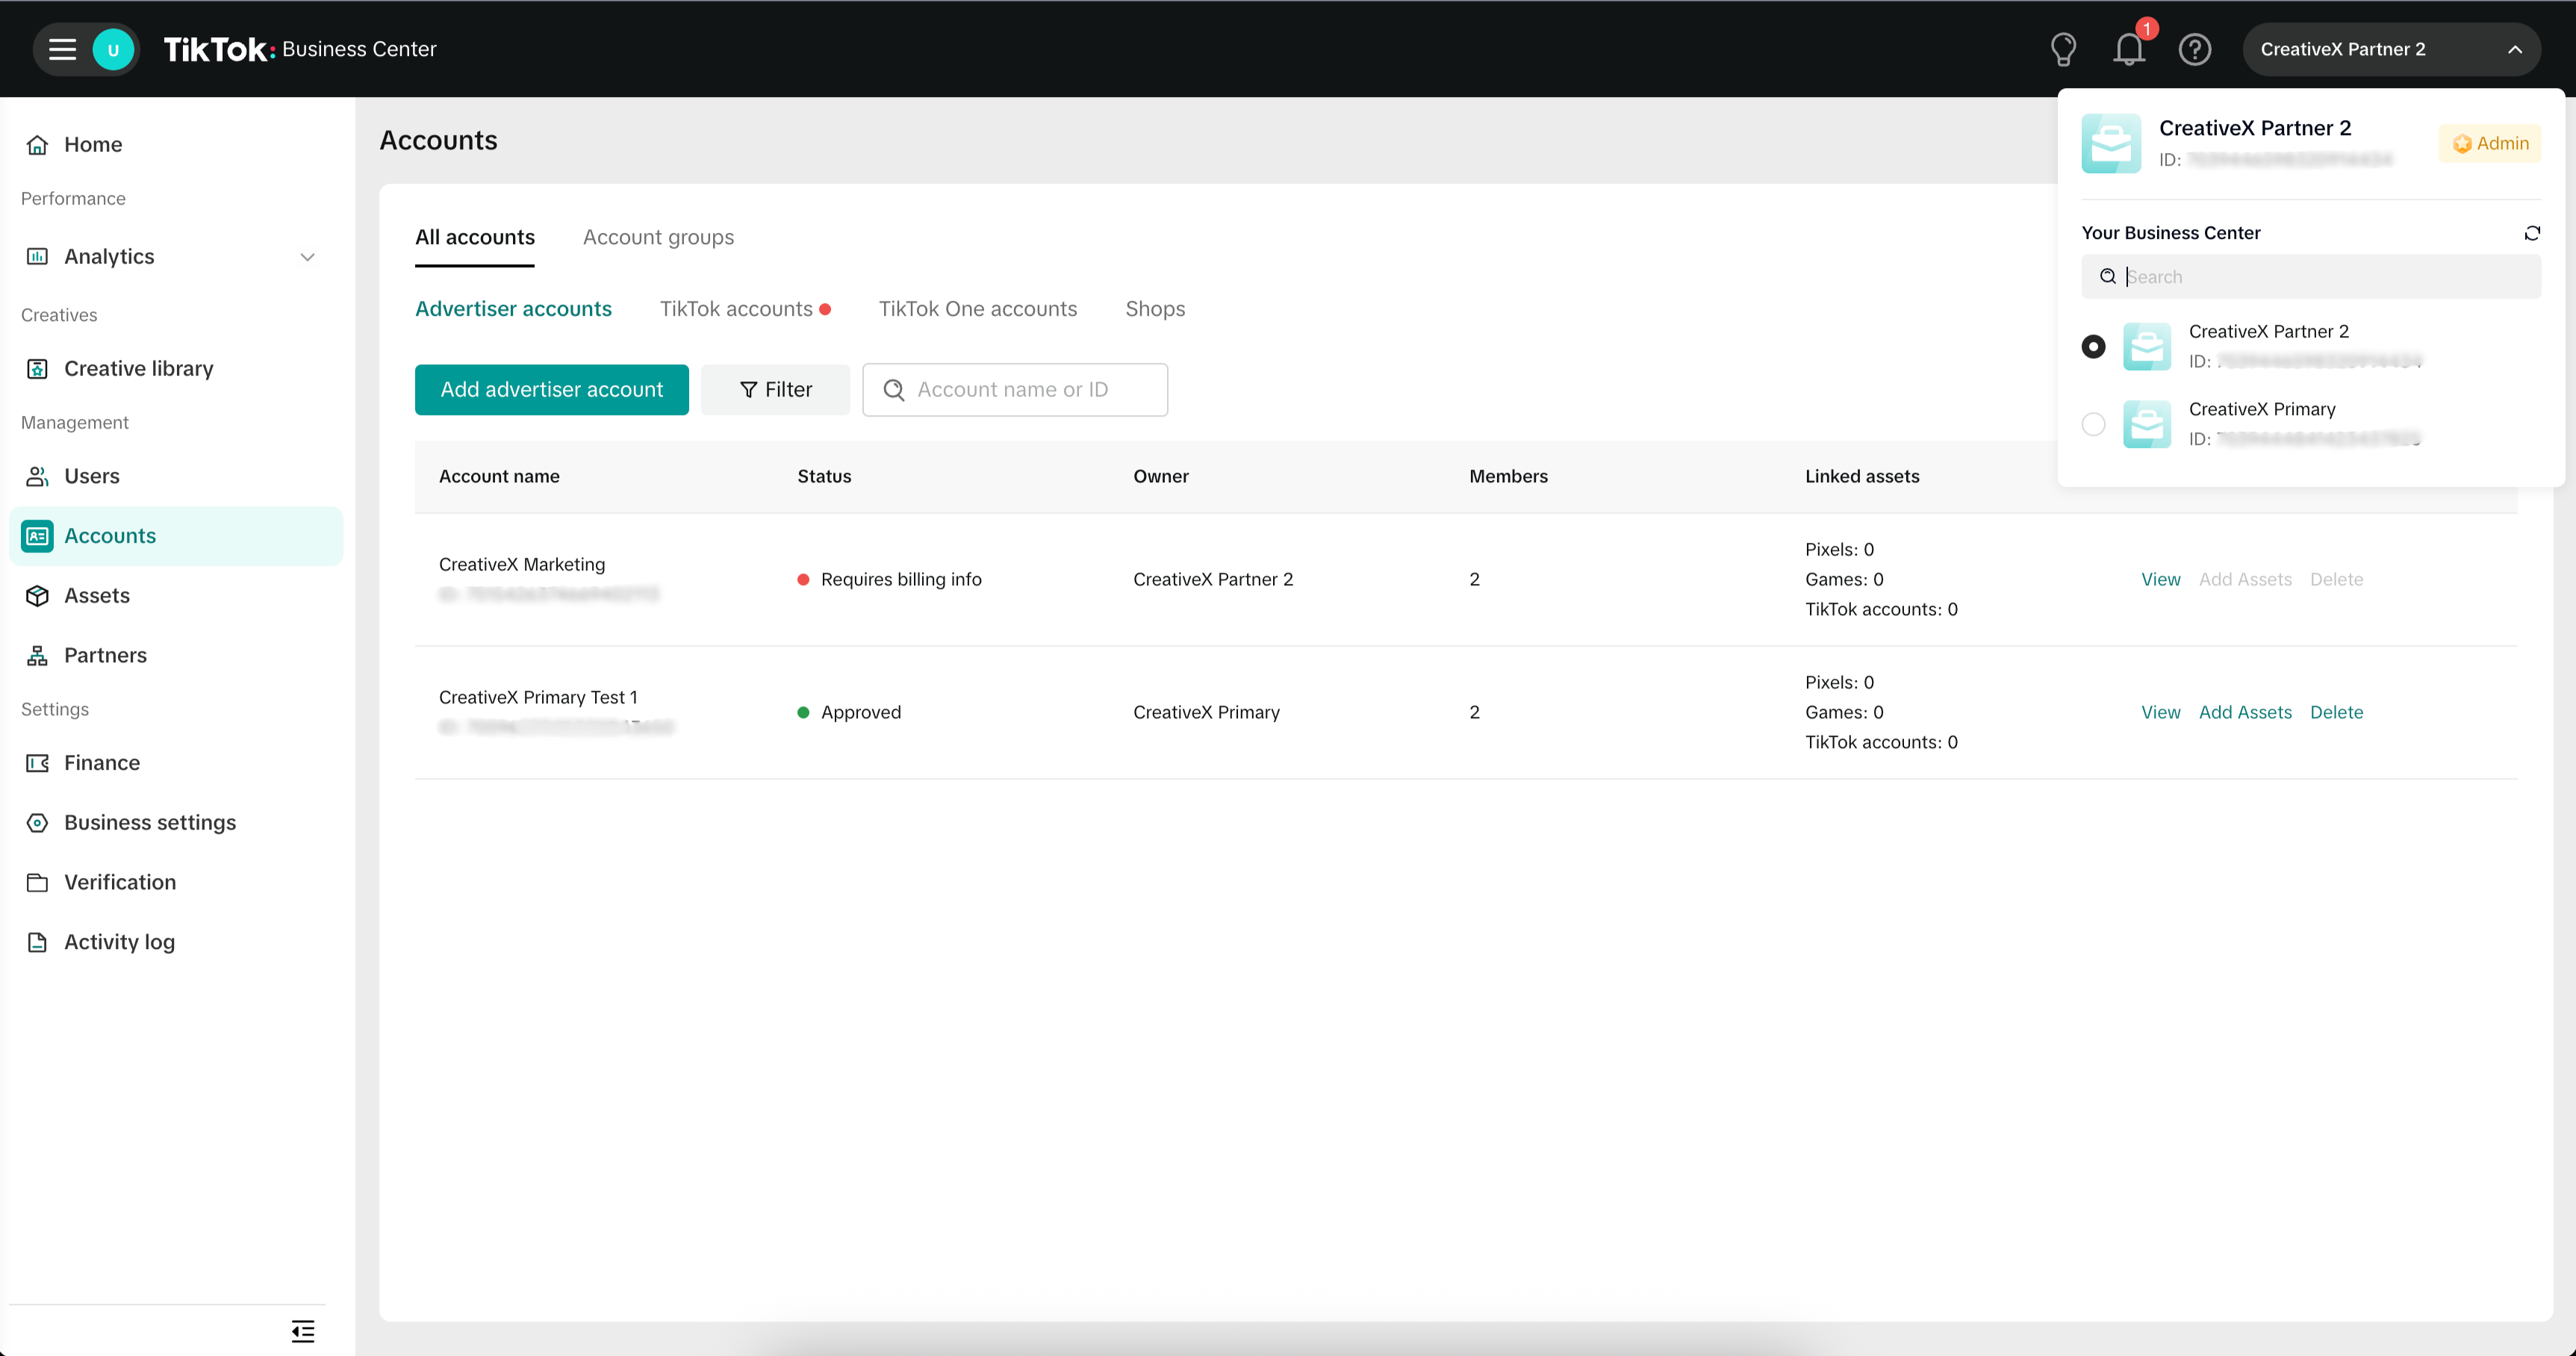Click the Analytics chart icon
The height and width of the screenshot is (1356, 2576).
pyautogui.click(x=37, y=256)
